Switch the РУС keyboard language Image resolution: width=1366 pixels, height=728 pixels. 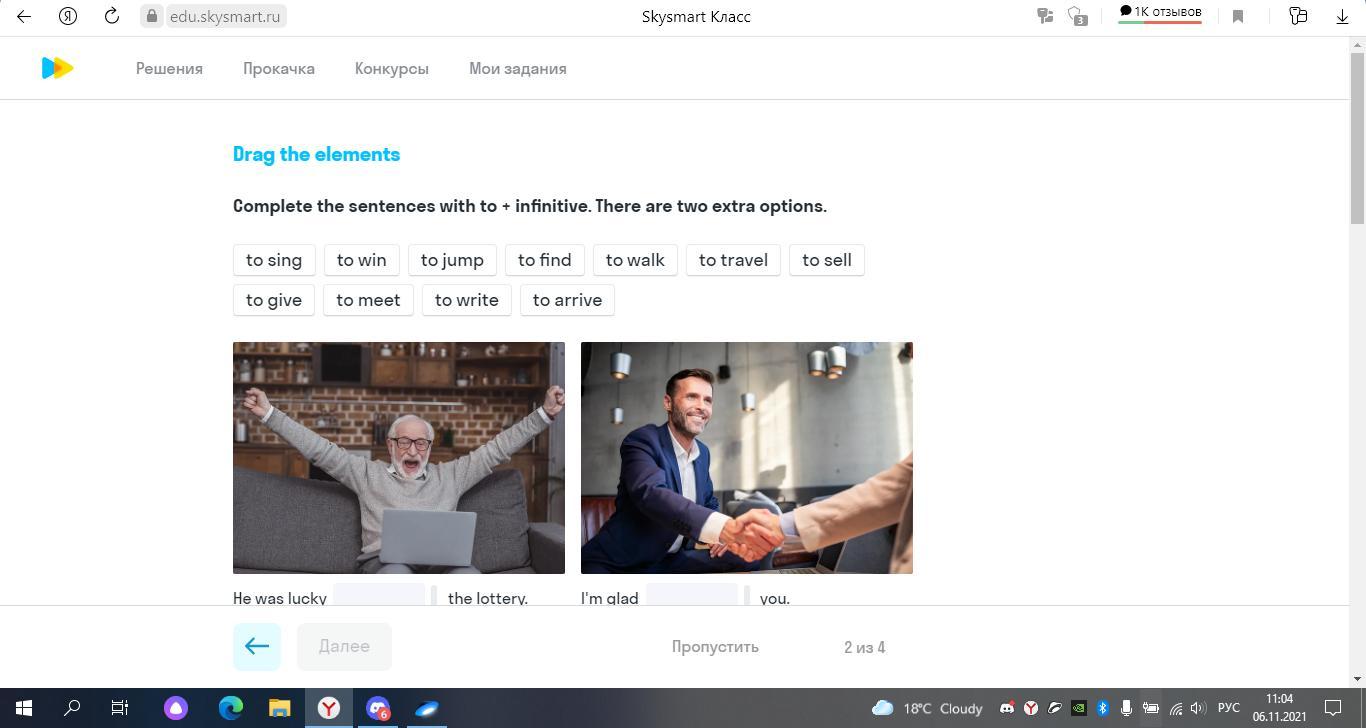tap(1229, 708)
